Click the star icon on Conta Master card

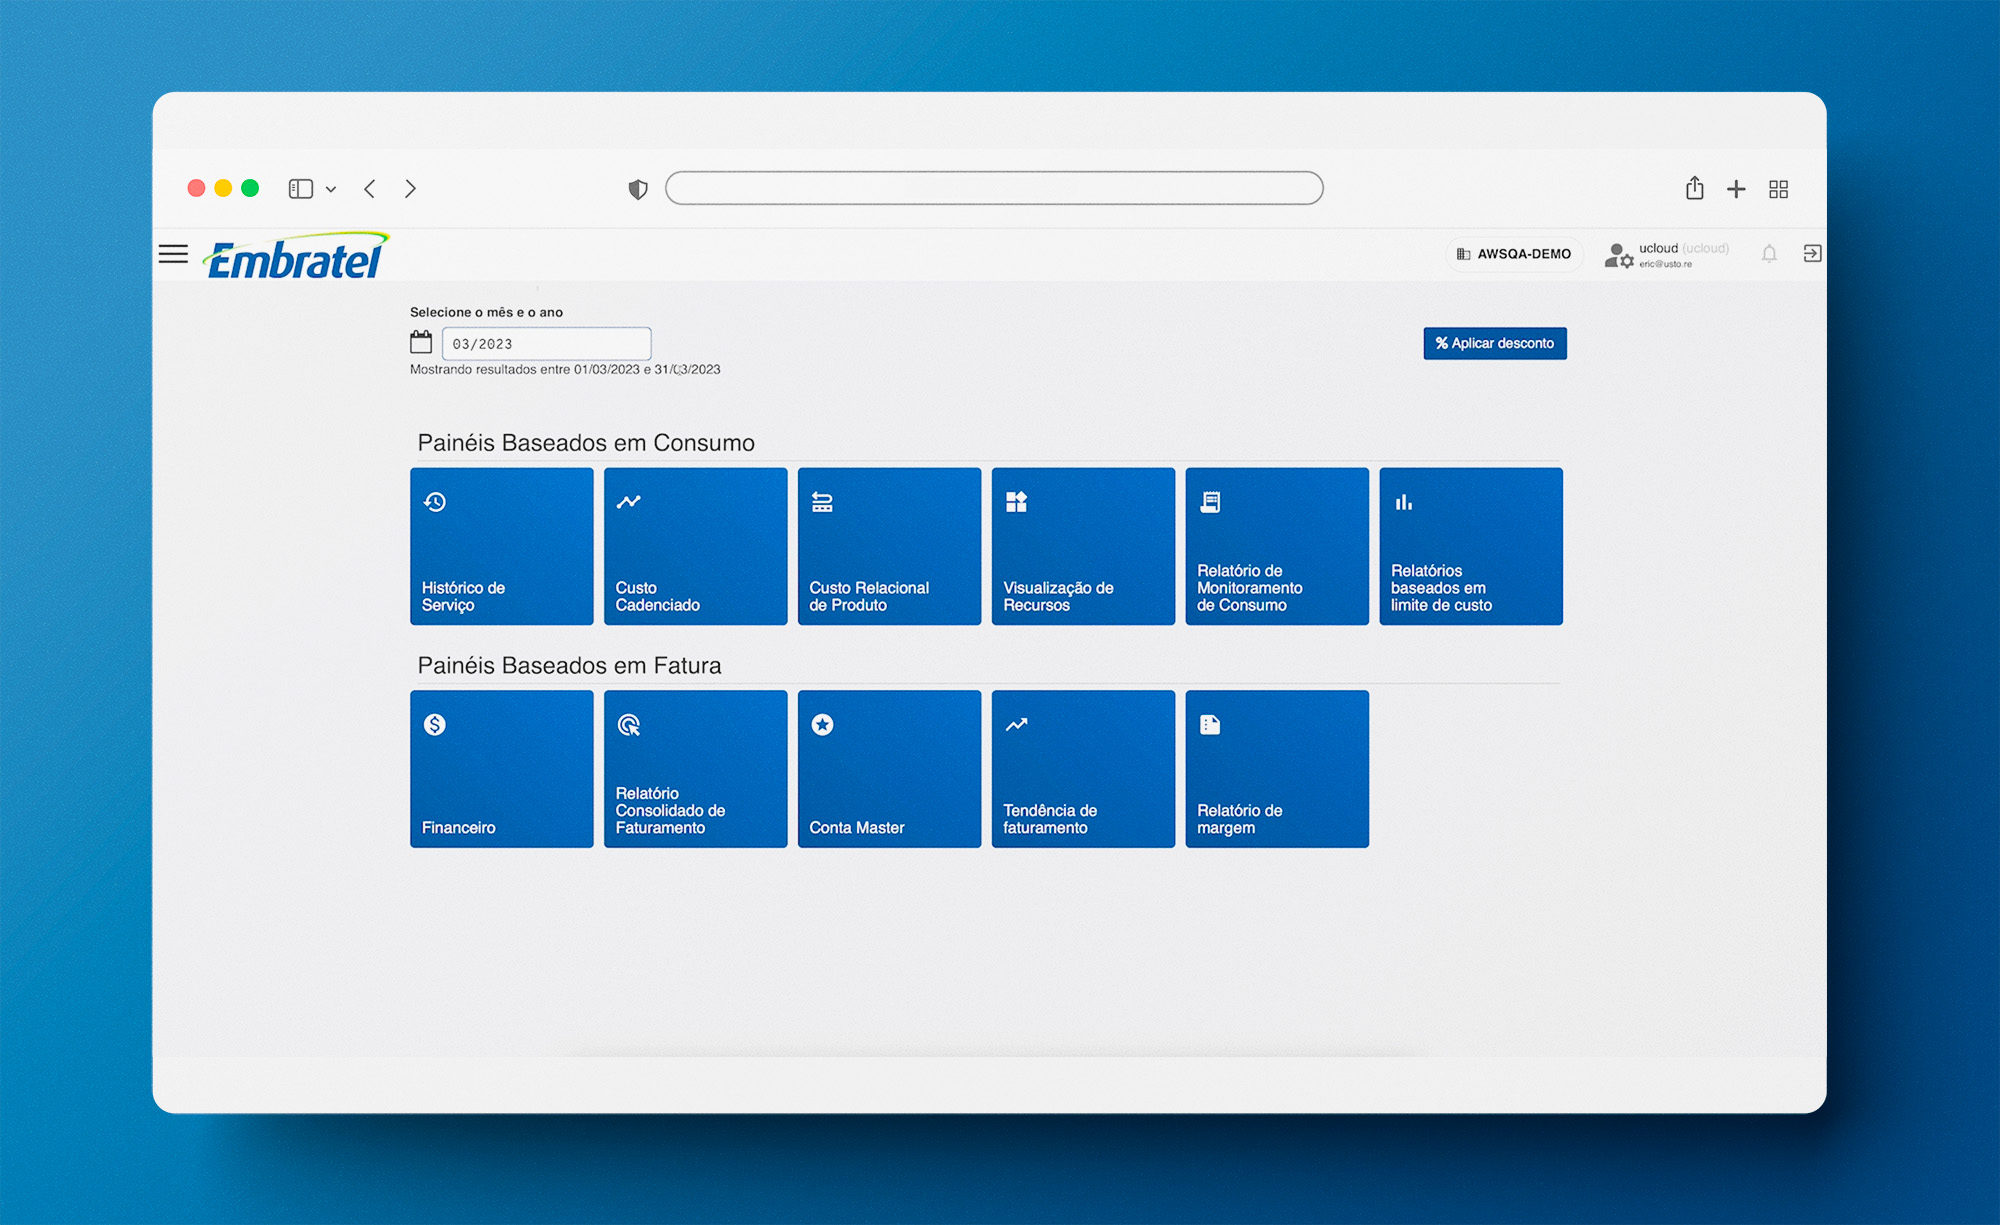point(823,725)
